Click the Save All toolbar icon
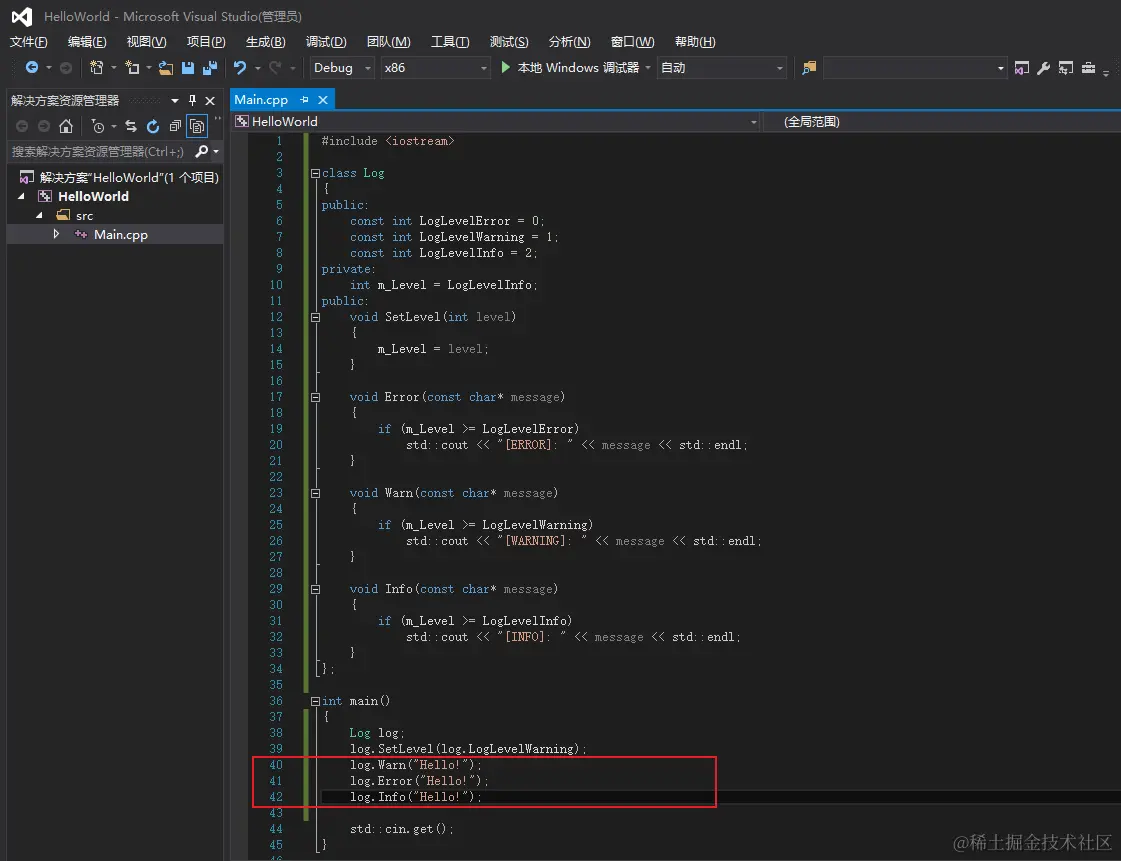The height and width of the screenshot is (861, 1121). pos(209,68)
